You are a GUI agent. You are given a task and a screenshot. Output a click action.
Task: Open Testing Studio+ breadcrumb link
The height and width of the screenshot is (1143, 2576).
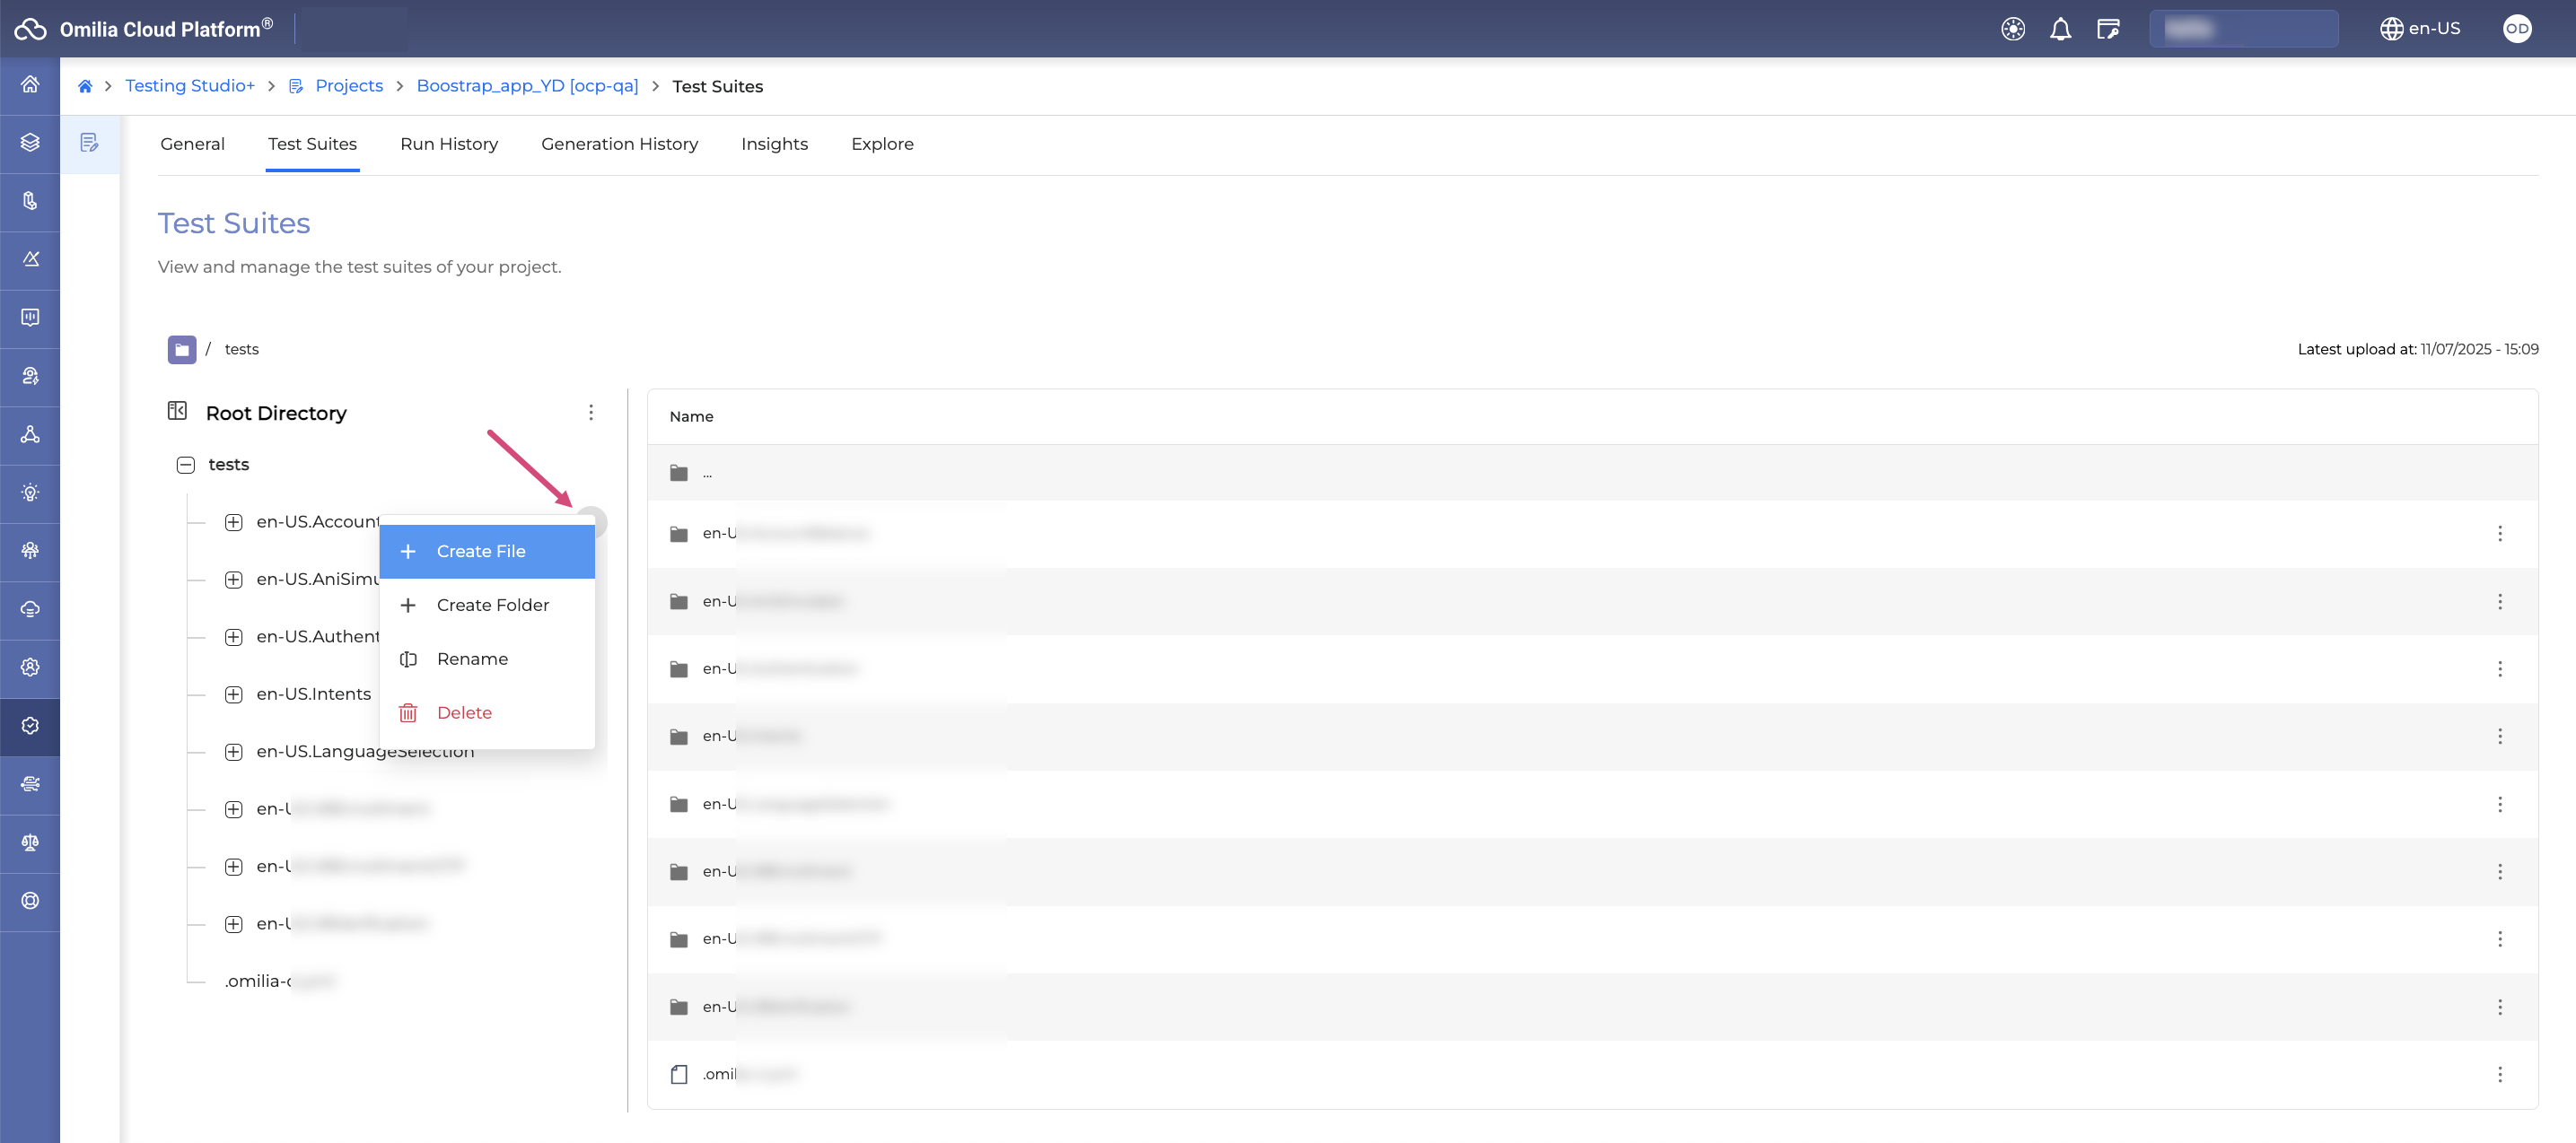190,86
